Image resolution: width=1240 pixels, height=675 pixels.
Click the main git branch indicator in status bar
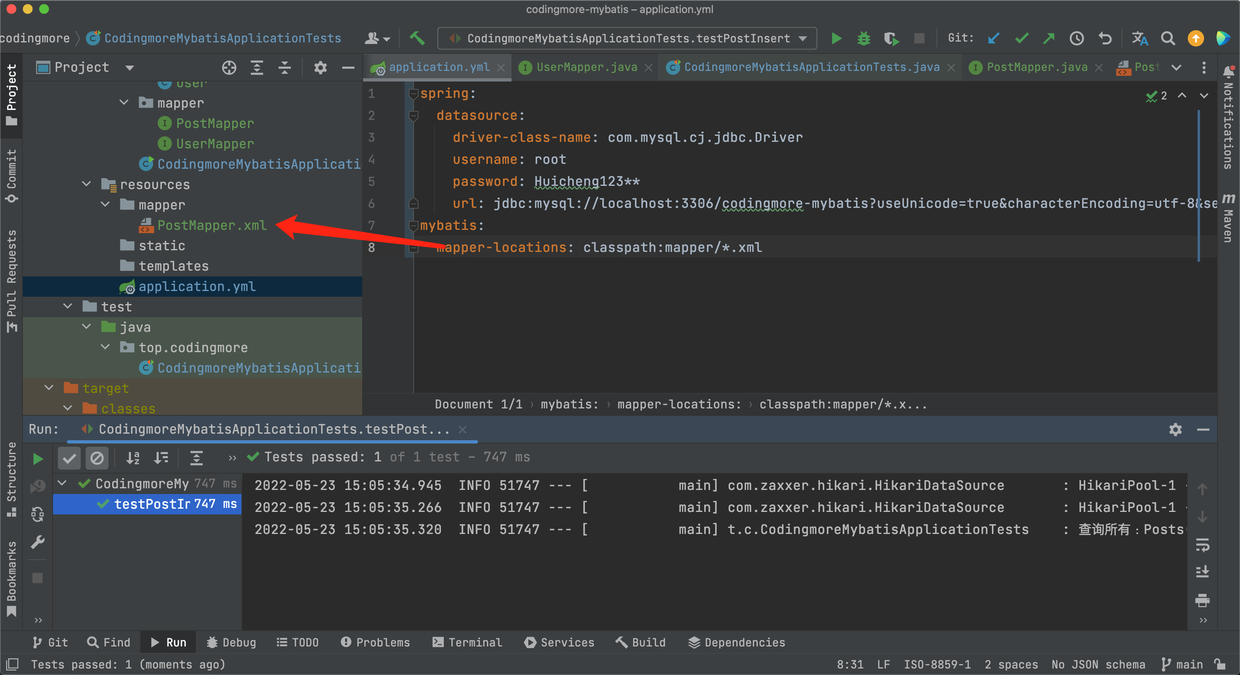click(x=1181, y=664)
